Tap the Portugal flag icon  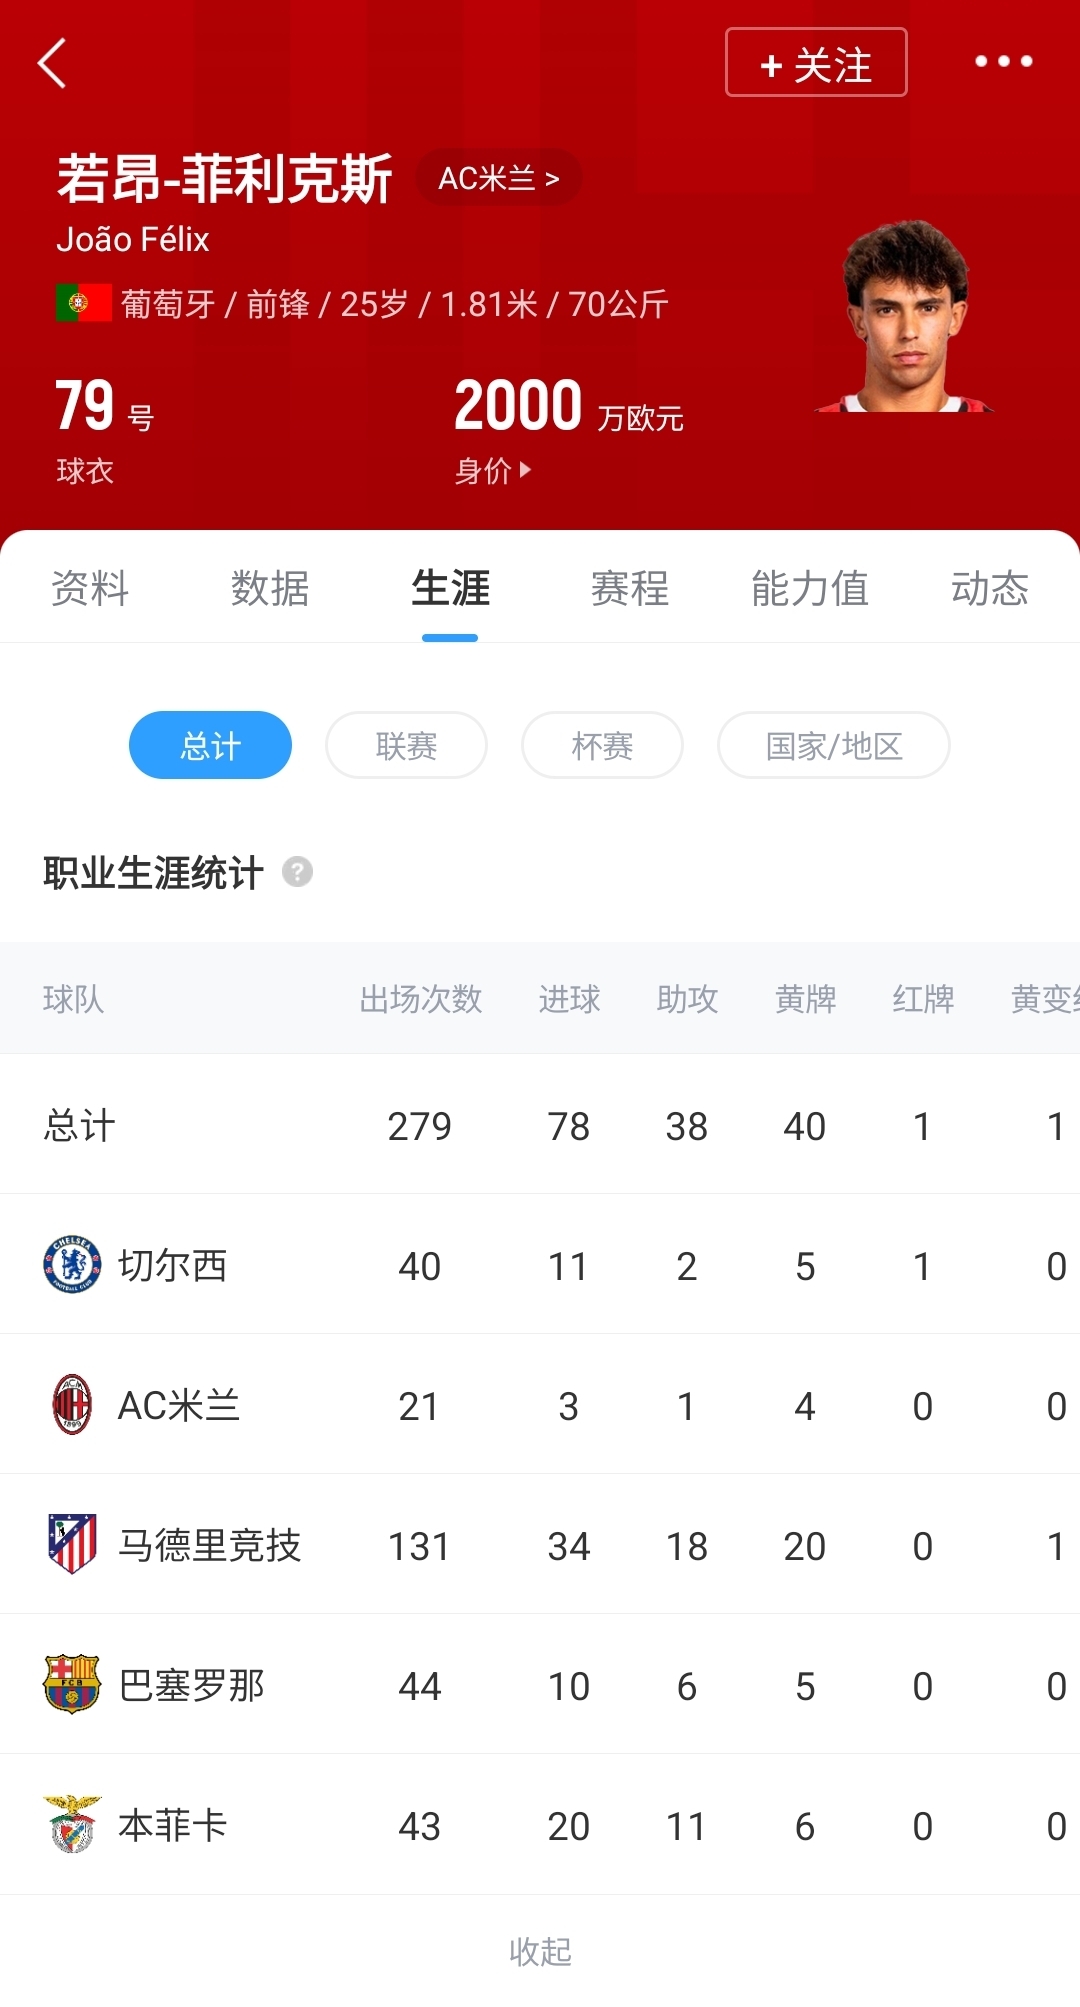pyautogui.click(x=83, y=303)
